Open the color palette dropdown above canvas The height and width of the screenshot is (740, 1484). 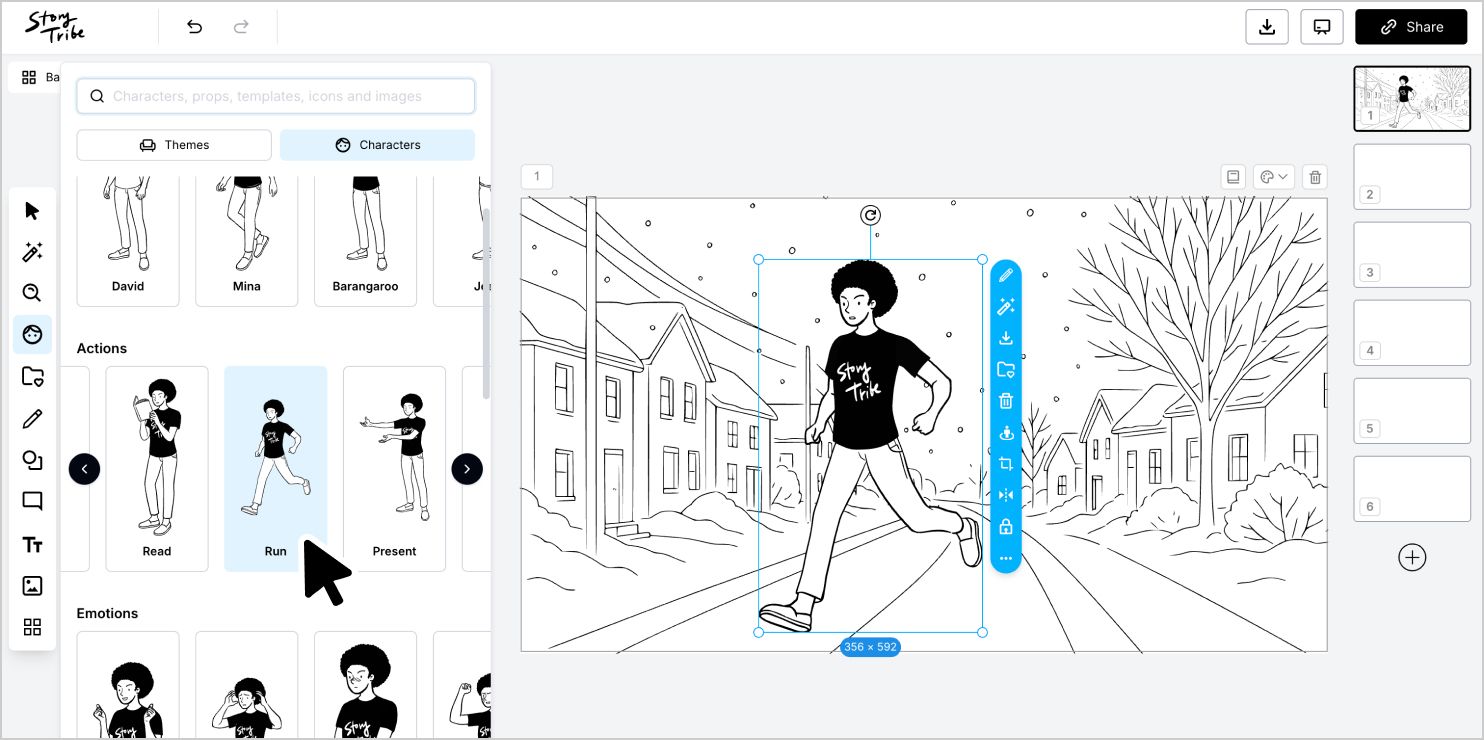click(1274, 177)
